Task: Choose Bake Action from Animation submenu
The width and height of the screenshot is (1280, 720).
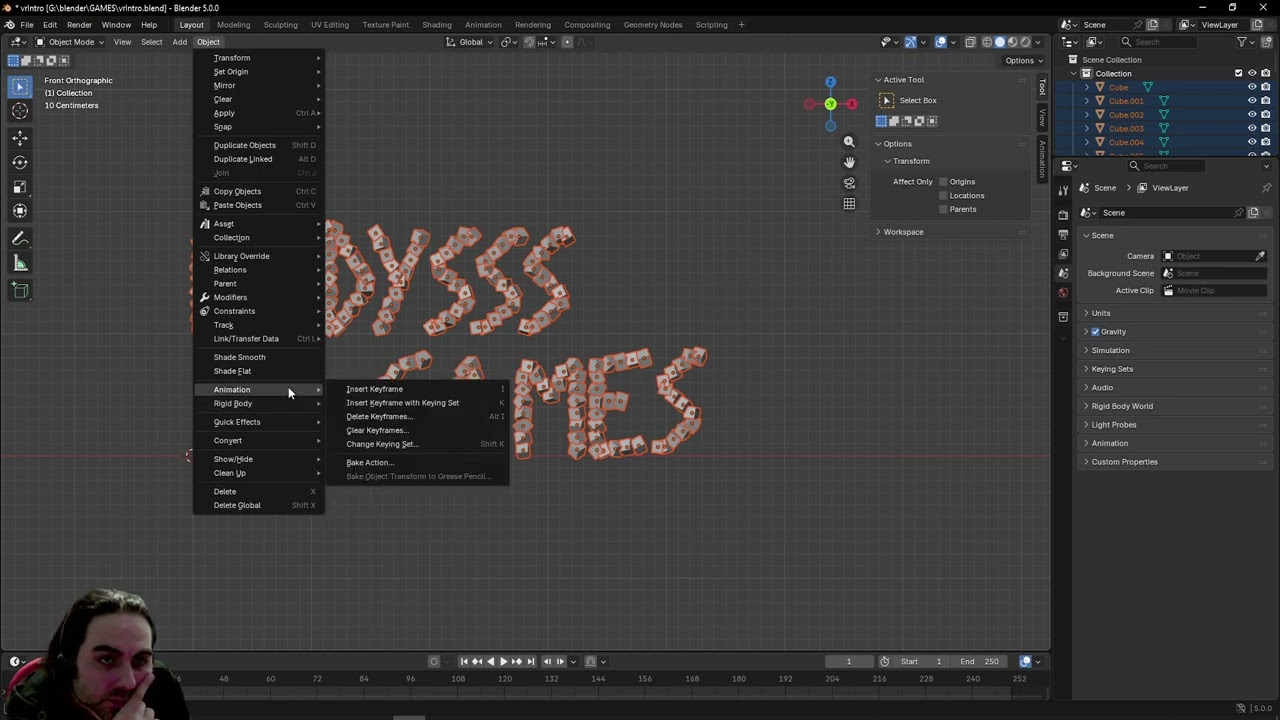Action: [x=418, y=463]
